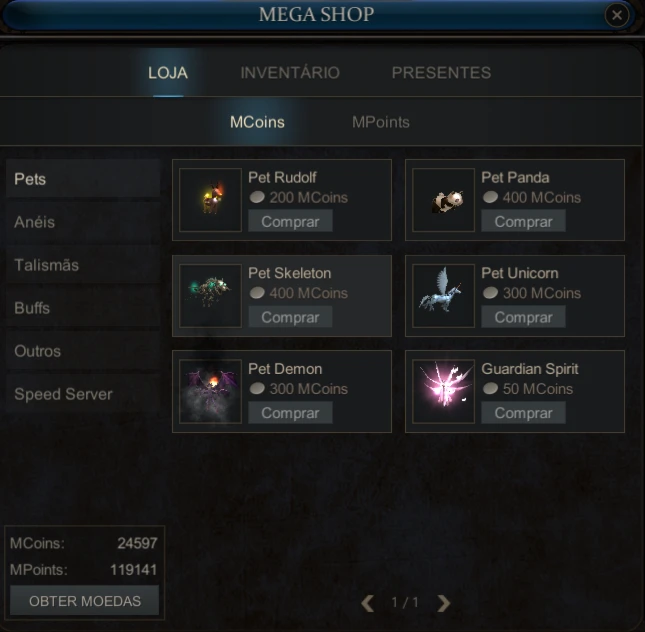This screenshot has height=632, width=645.
Task: Close the Mega Shop window
Action: [x=617, y=15]
